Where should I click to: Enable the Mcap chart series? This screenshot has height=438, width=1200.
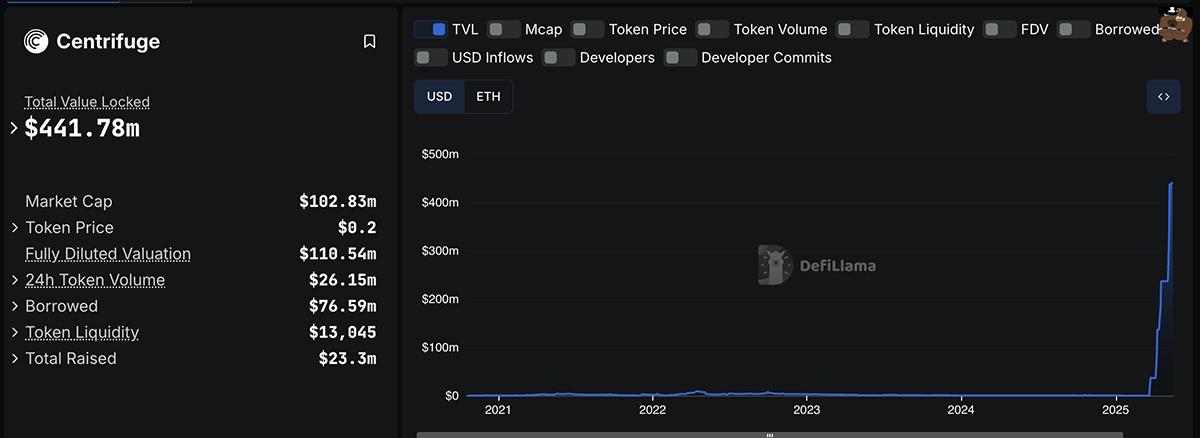tap(503, 29)
